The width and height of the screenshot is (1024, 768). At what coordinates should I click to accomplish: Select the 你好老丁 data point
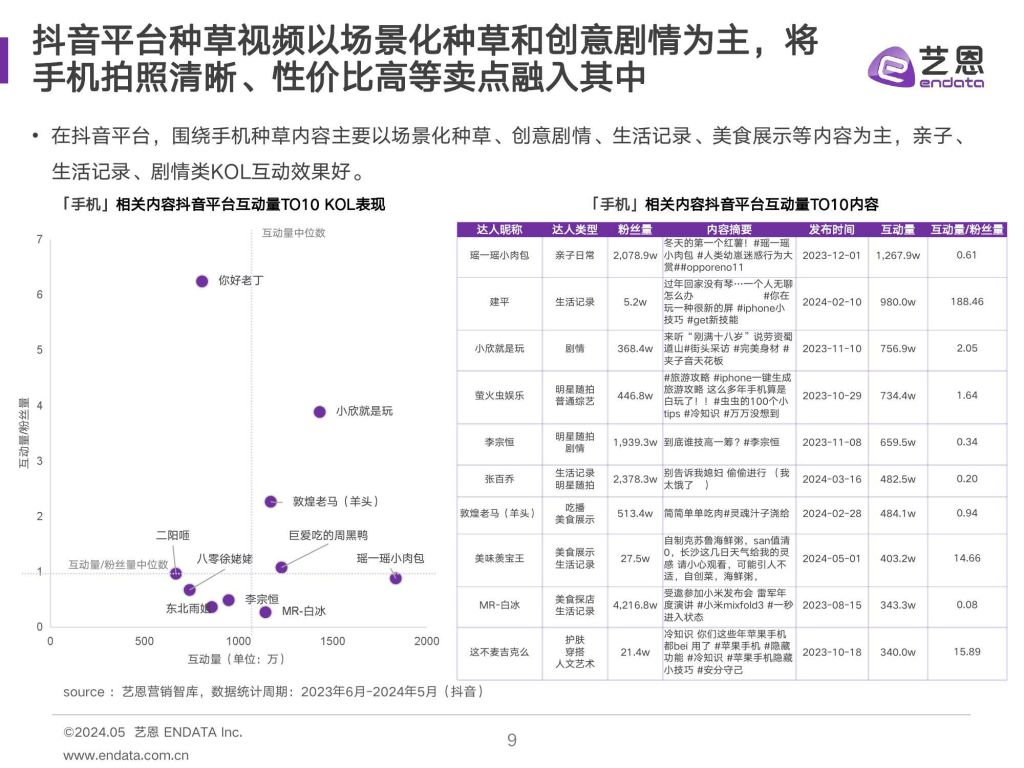point(202,281)
